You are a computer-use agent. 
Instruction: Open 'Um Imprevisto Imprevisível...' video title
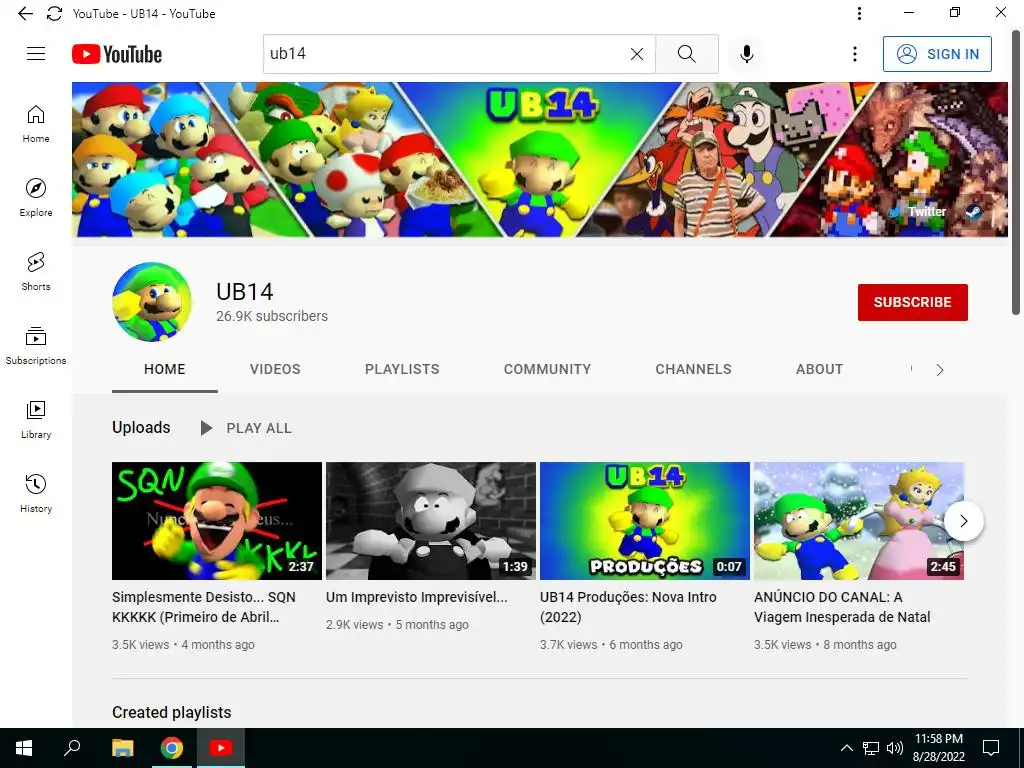coord(417,598)
